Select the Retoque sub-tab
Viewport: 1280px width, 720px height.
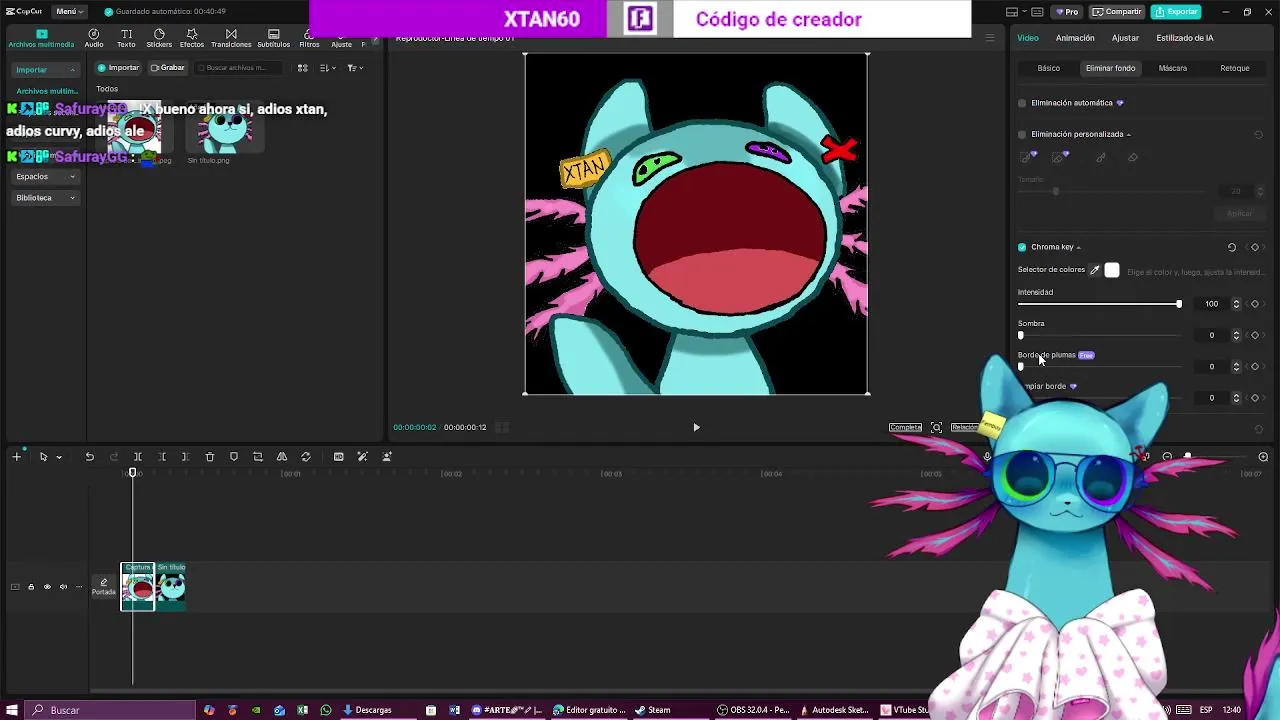pyautogui.click(x=1235, y=68)
